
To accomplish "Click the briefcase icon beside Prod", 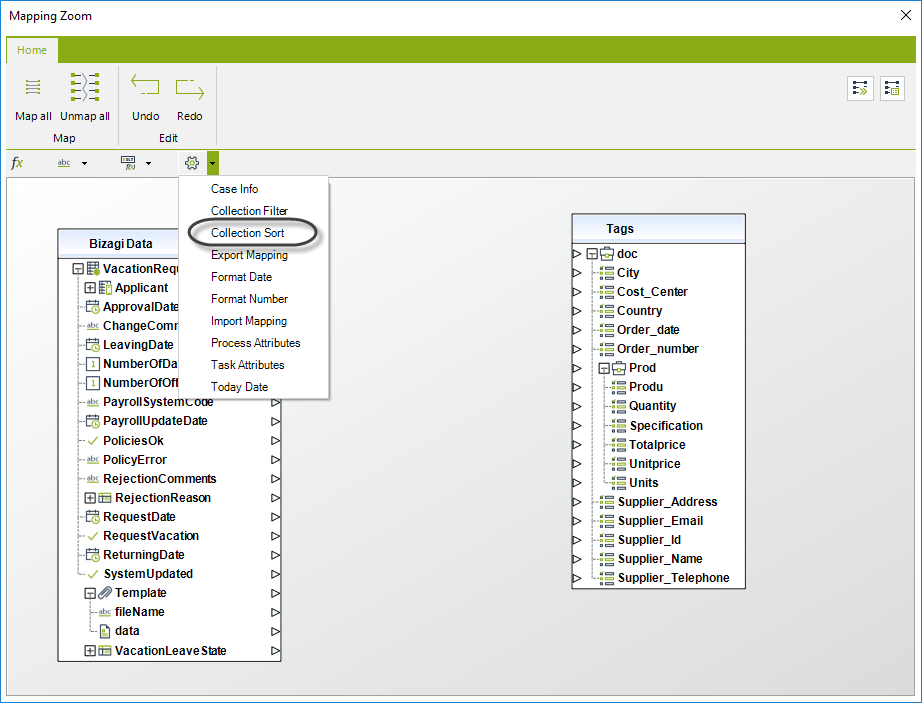I will click(619, 368).
